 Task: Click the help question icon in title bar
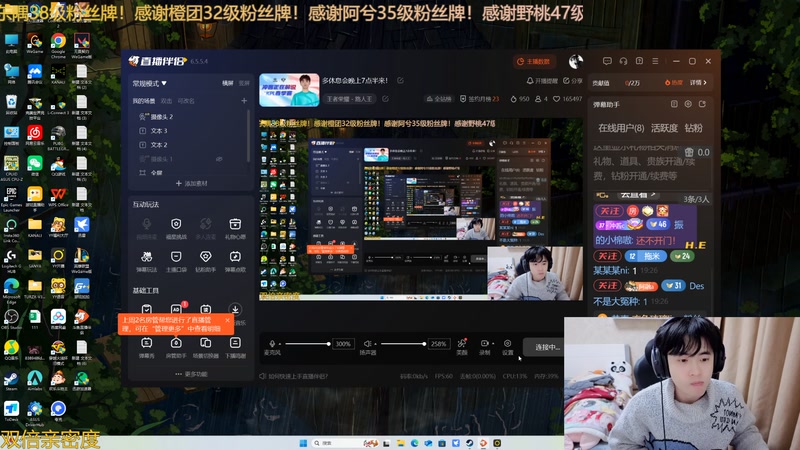tap(639, 61)
